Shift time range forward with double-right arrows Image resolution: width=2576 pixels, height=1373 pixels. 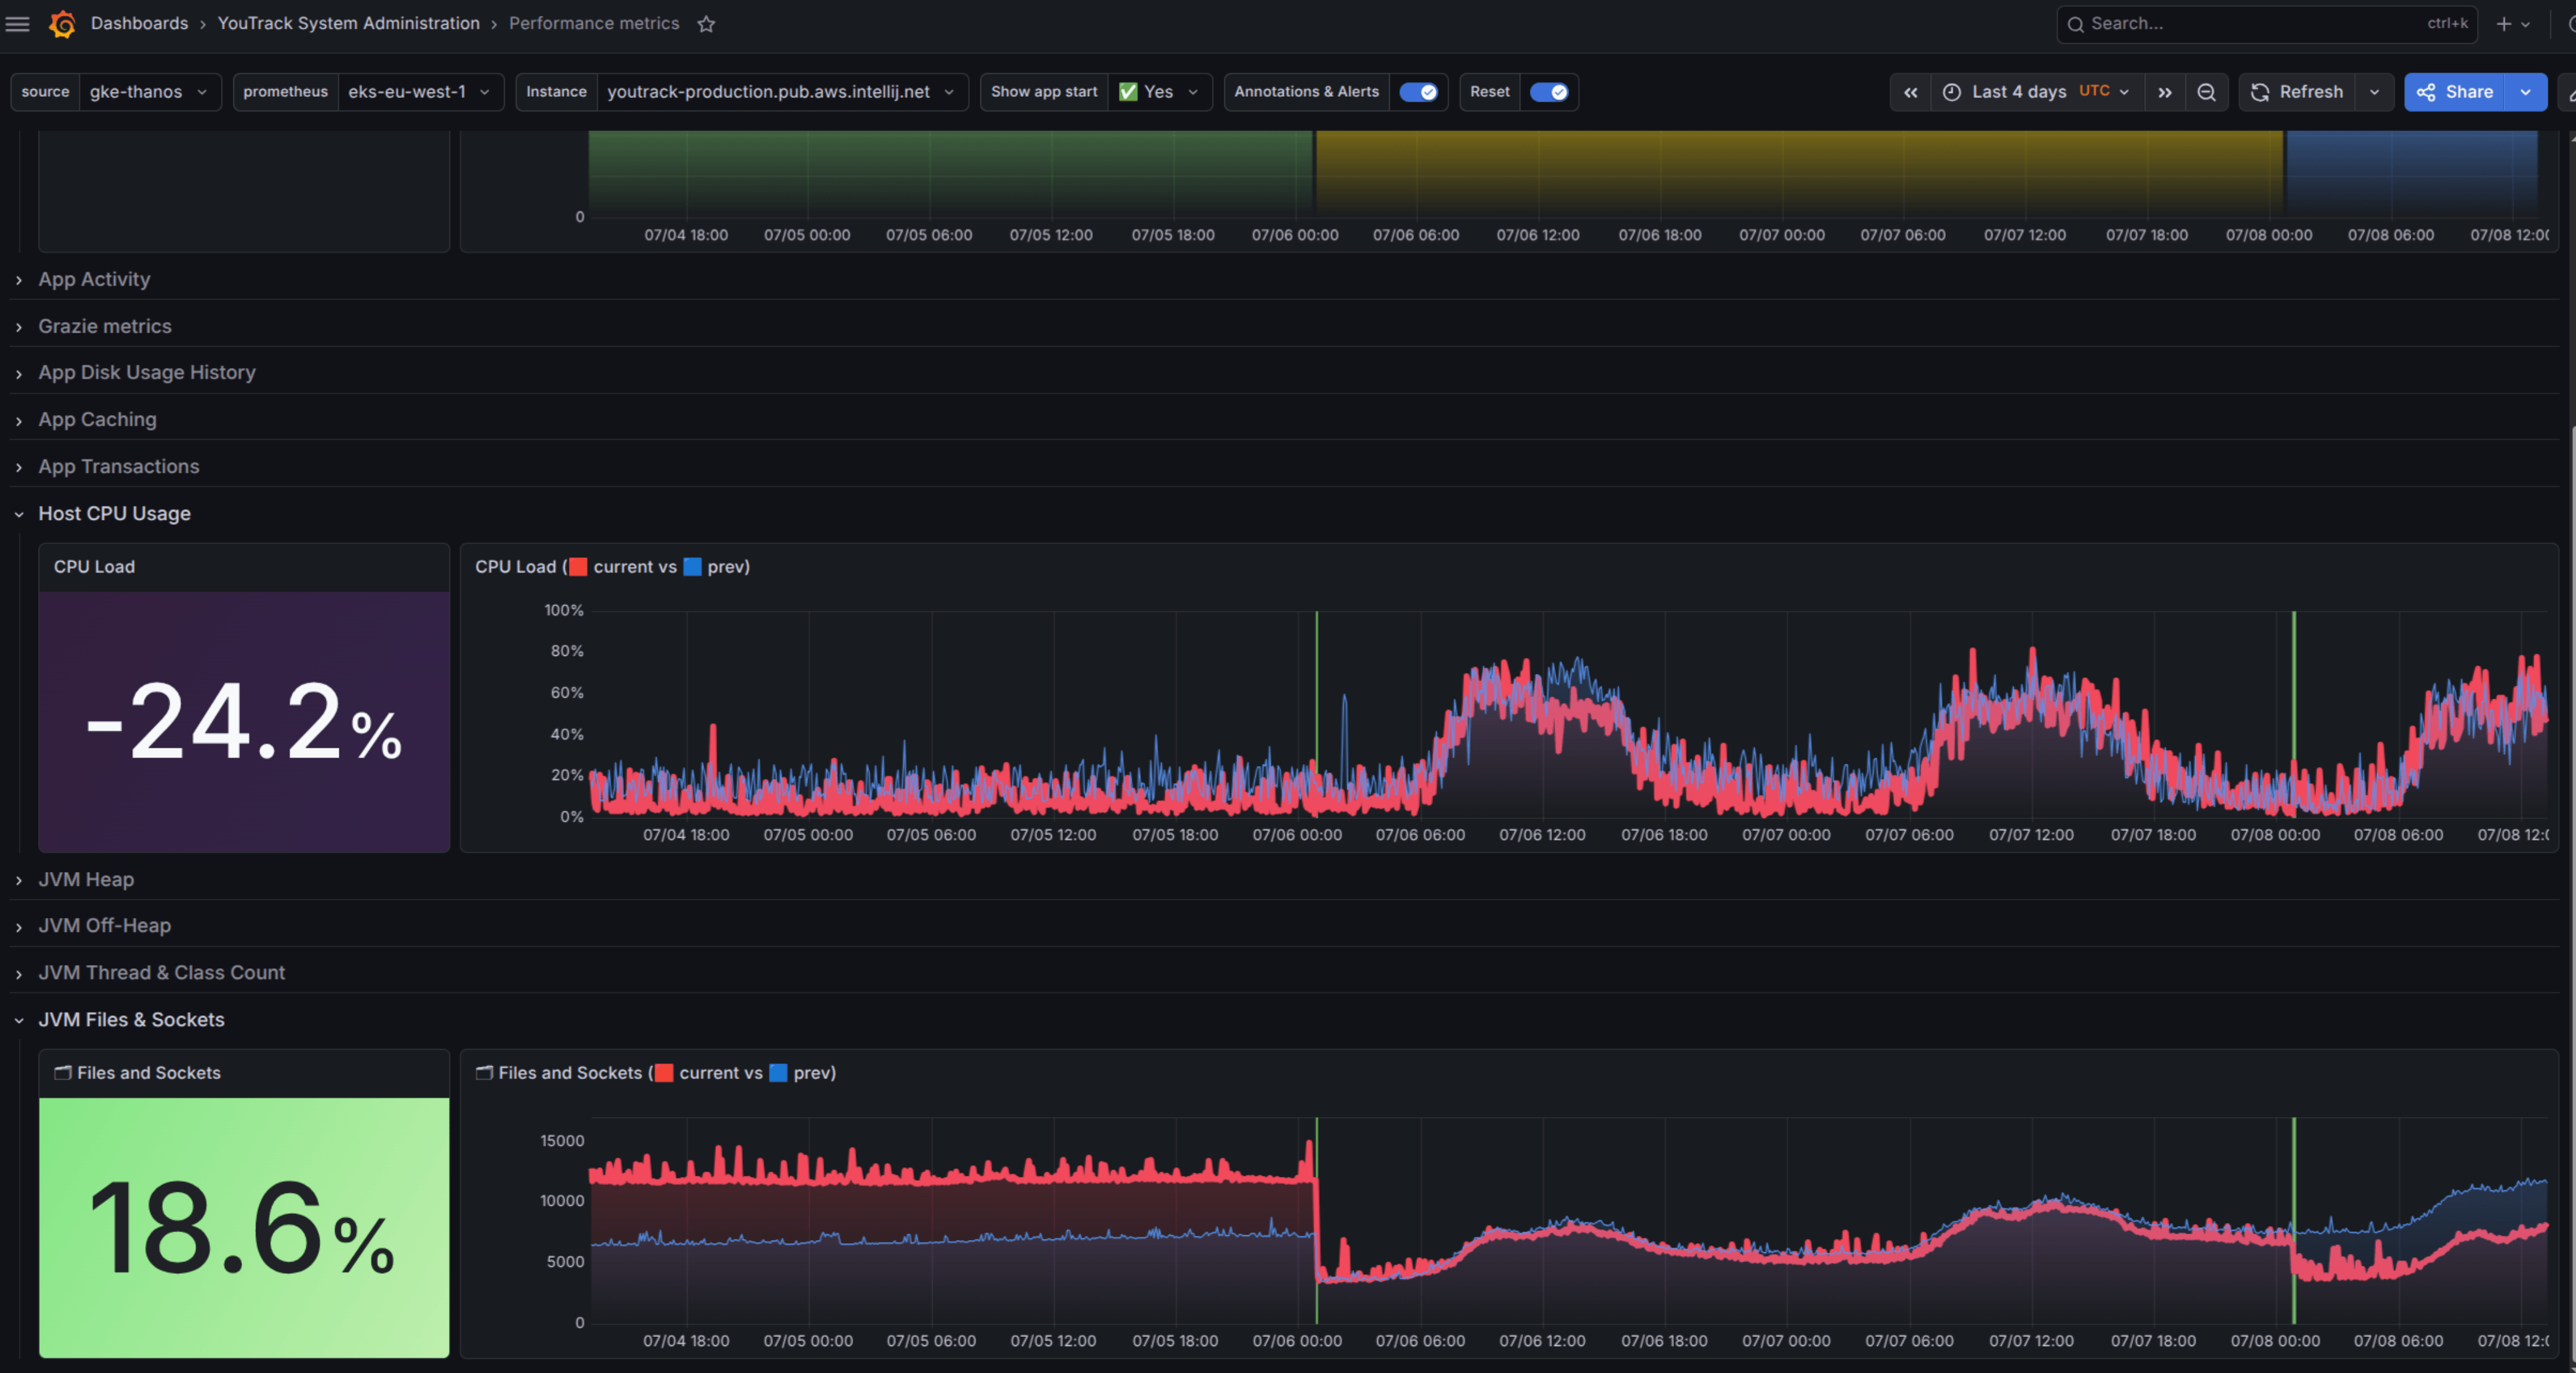click(2165, 92)
